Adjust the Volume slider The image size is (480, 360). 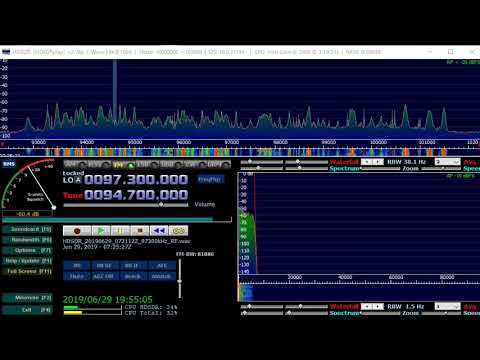click(126, 205)
